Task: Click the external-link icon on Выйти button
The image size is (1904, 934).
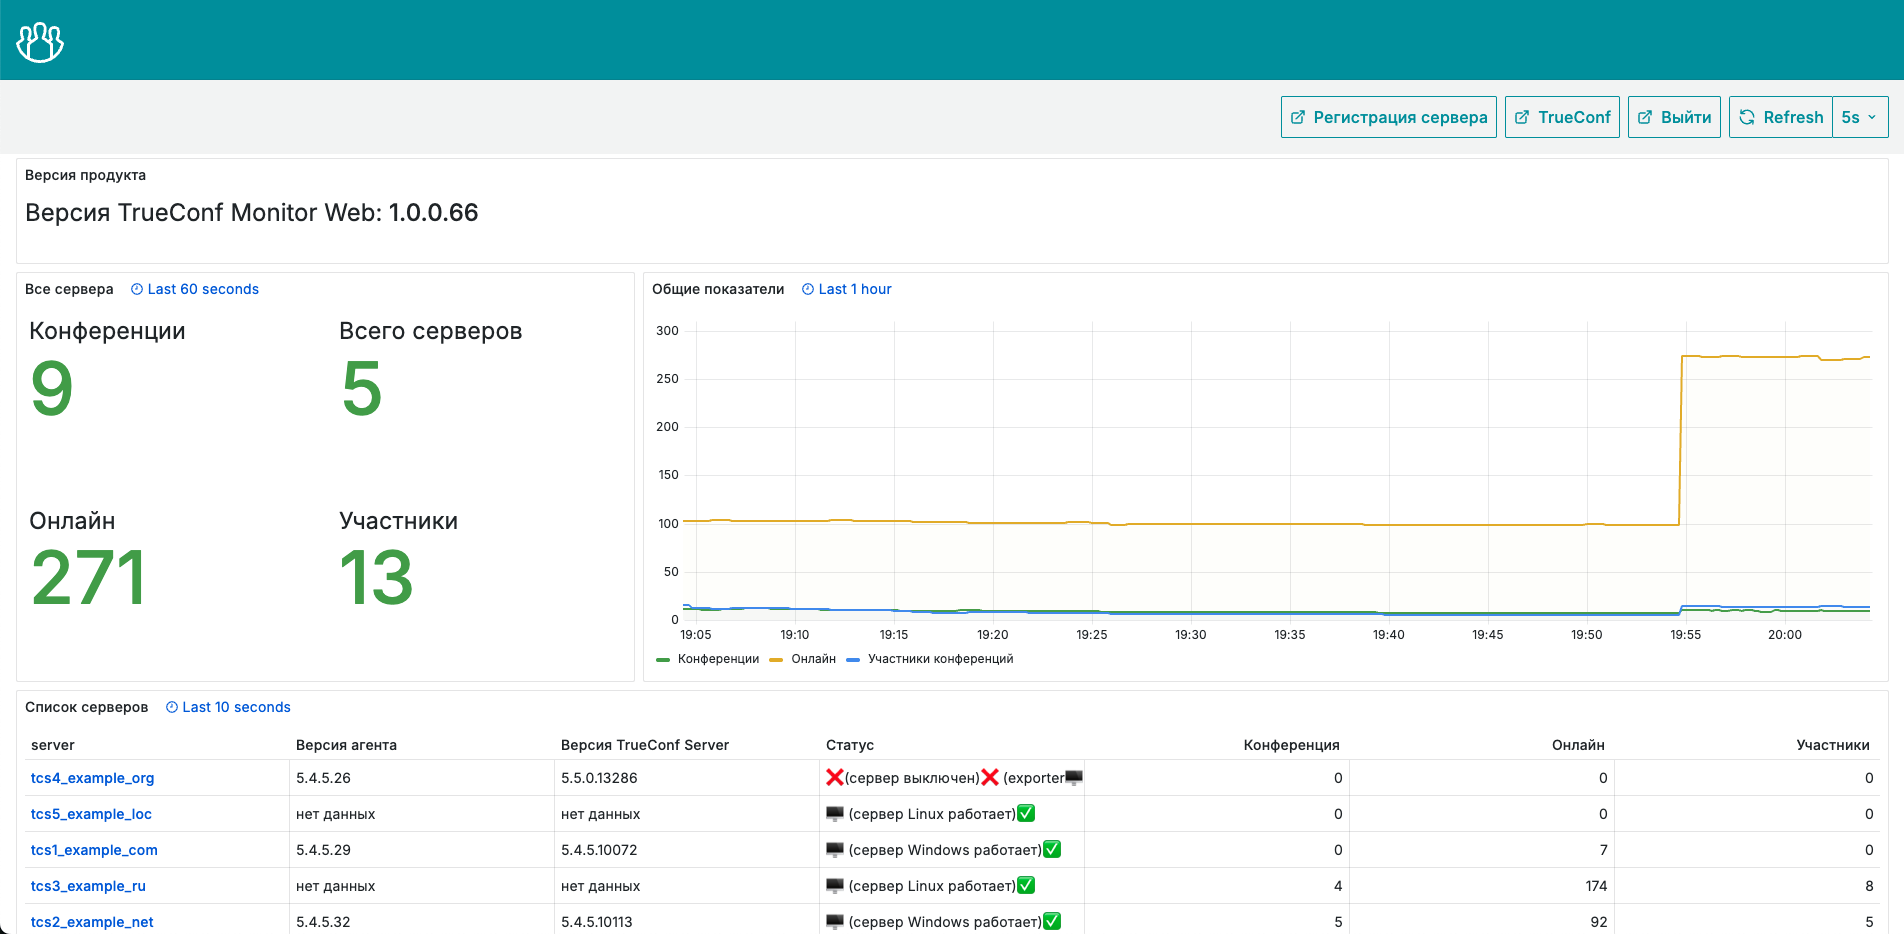Action: tap(1645, 117)
